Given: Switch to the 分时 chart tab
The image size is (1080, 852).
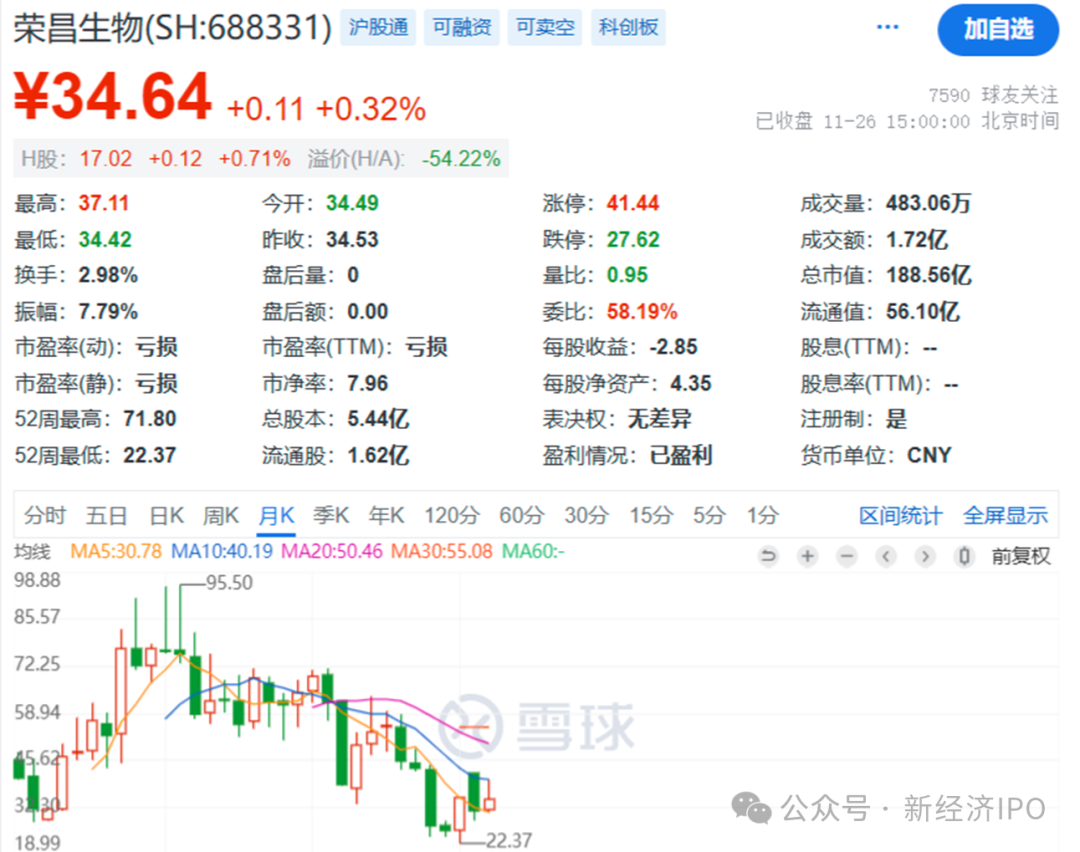Looking at the screenshot, I should 45,515.
